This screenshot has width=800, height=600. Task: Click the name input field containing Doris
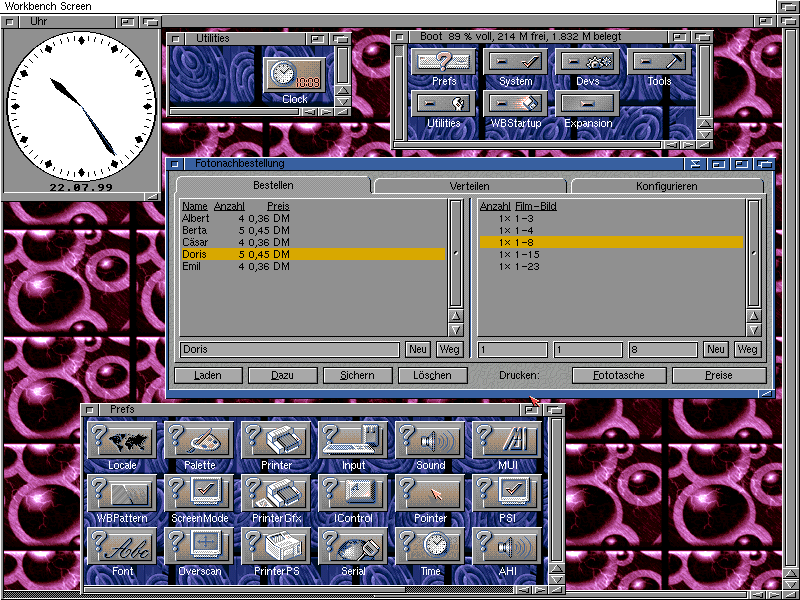289,349
